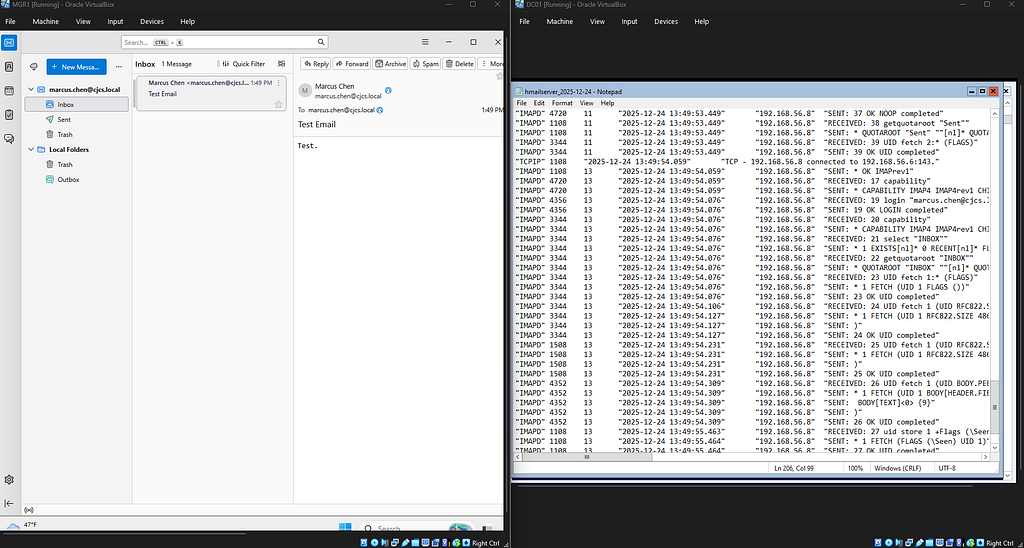Click the Marcus Chen avatar circle
The image size is (1024, 548).
tap(304, 91)
